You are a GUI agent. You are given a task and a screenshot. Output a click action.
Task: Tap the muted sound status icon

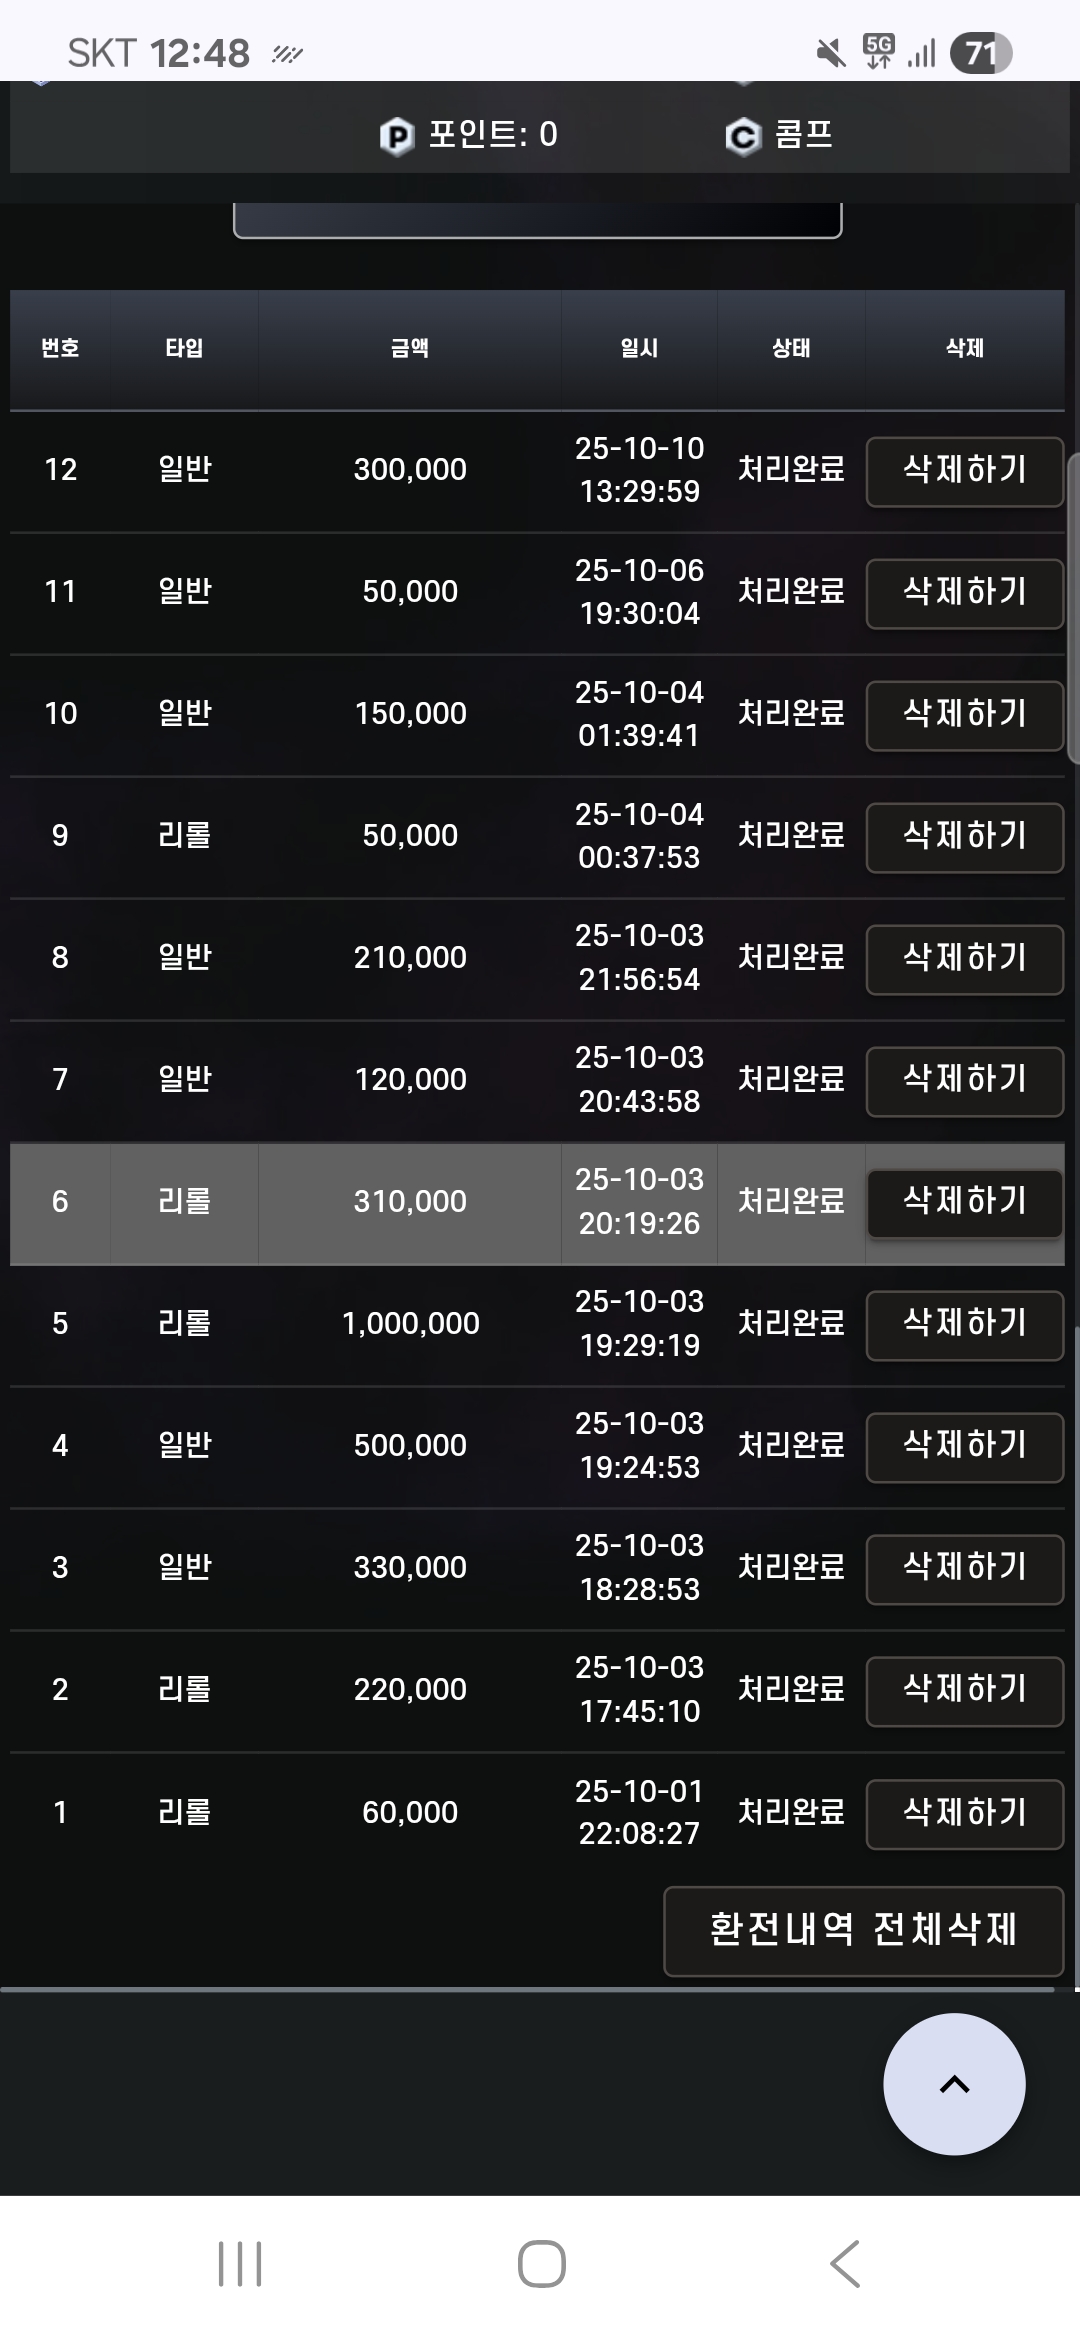coord(830,53)
